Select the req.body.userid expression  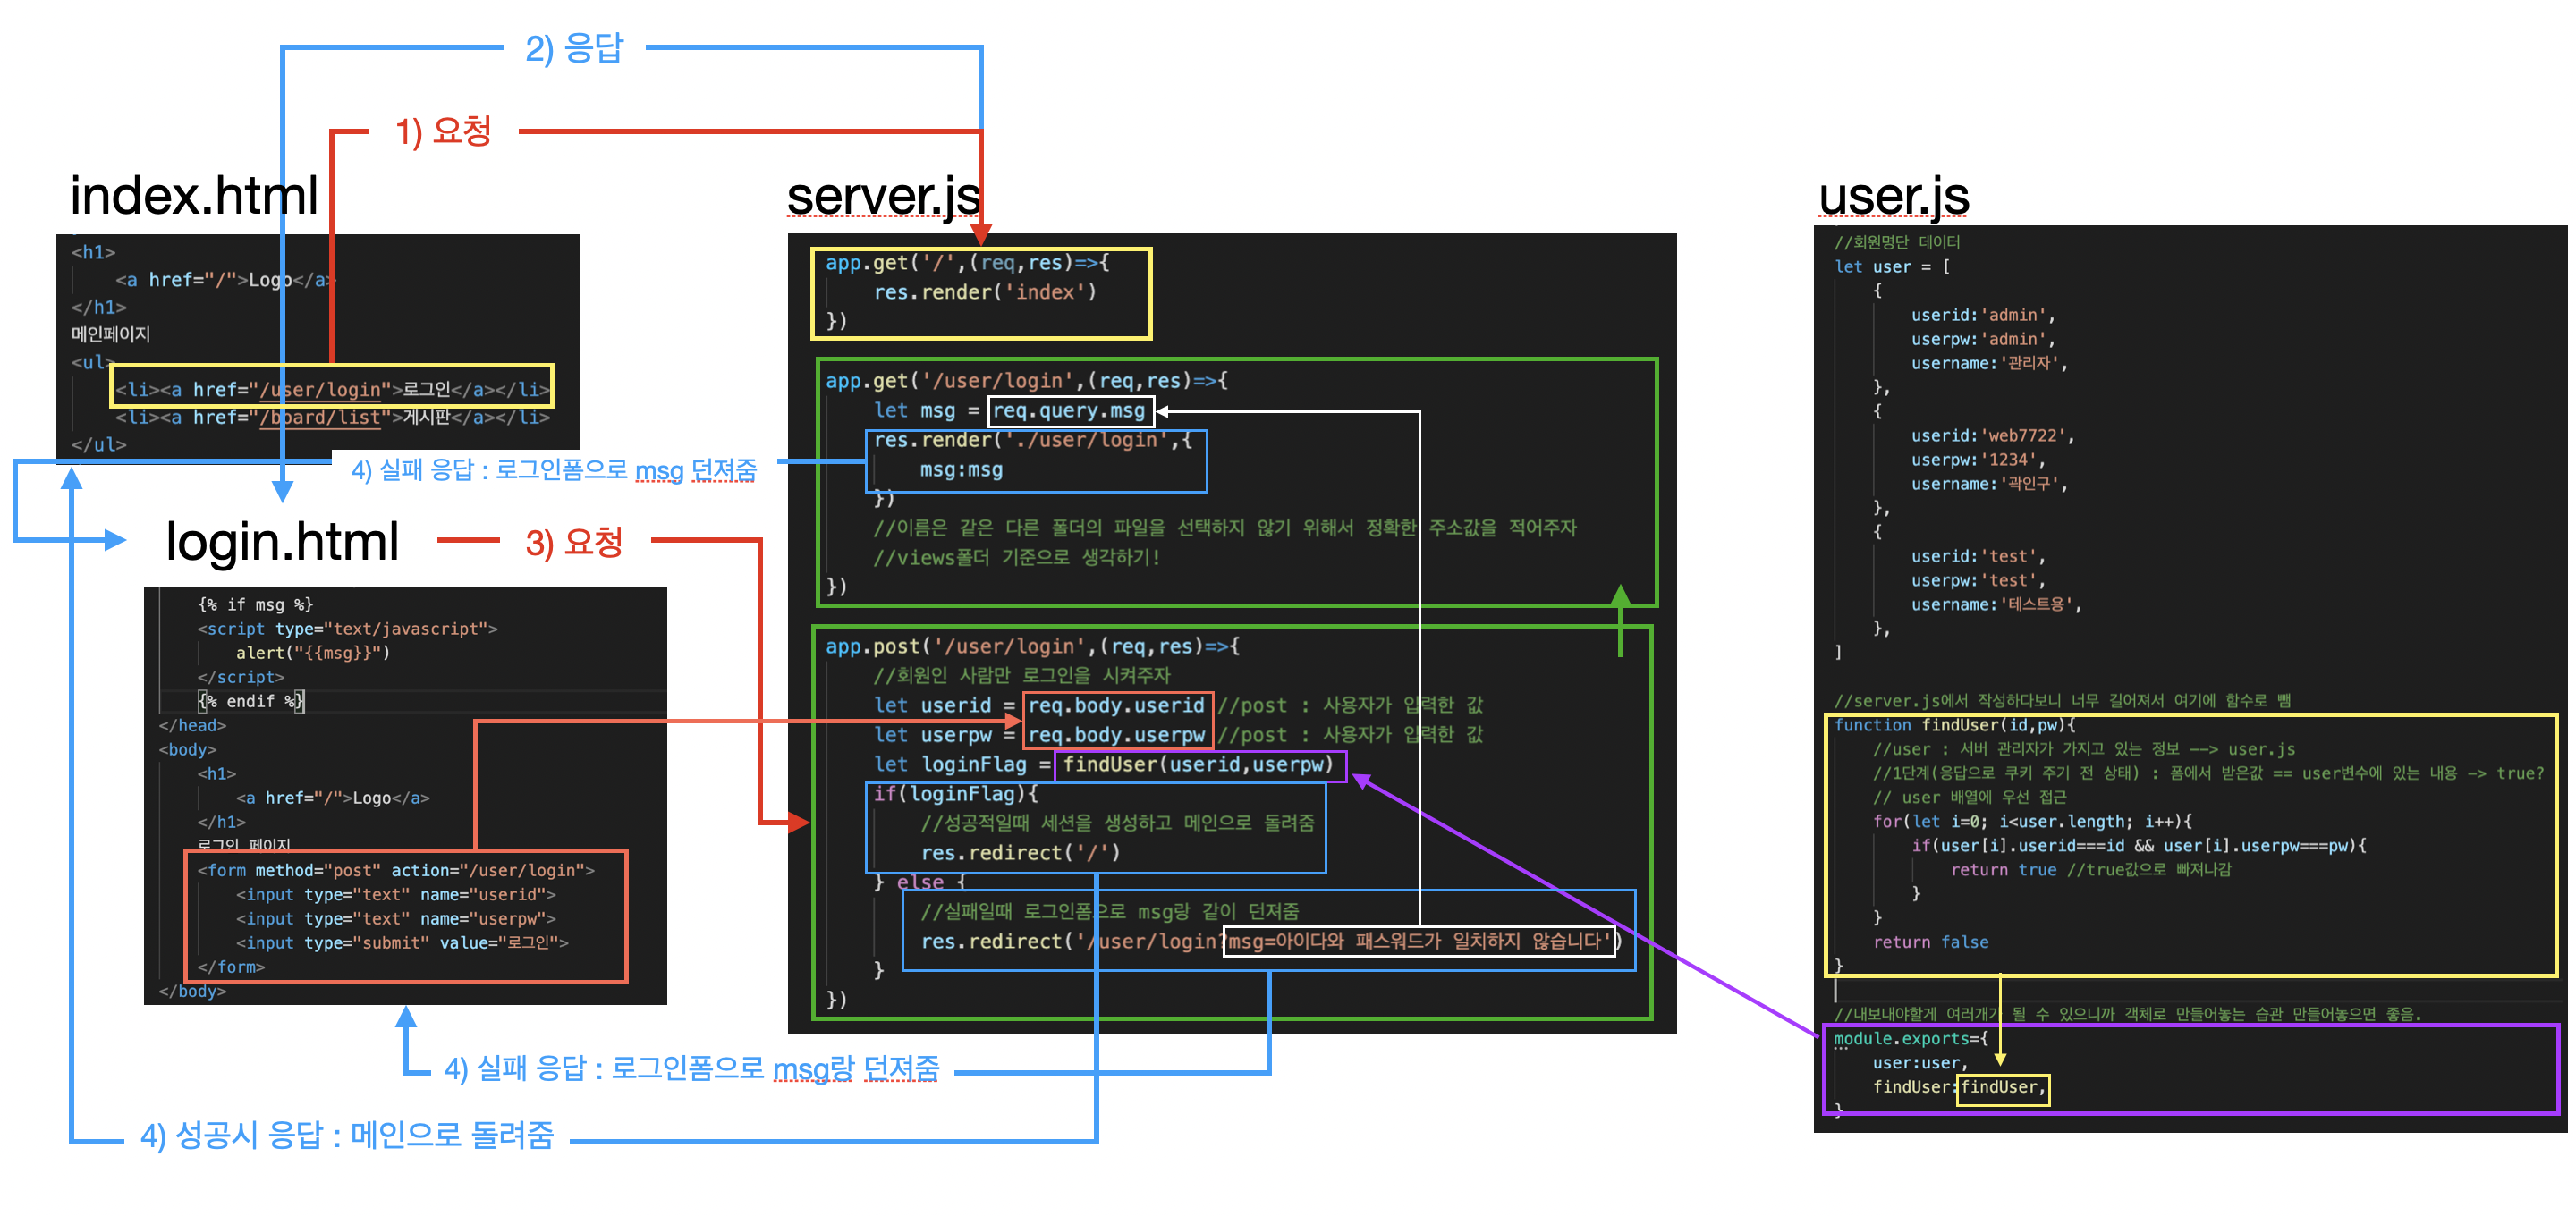click(1116, 706)
